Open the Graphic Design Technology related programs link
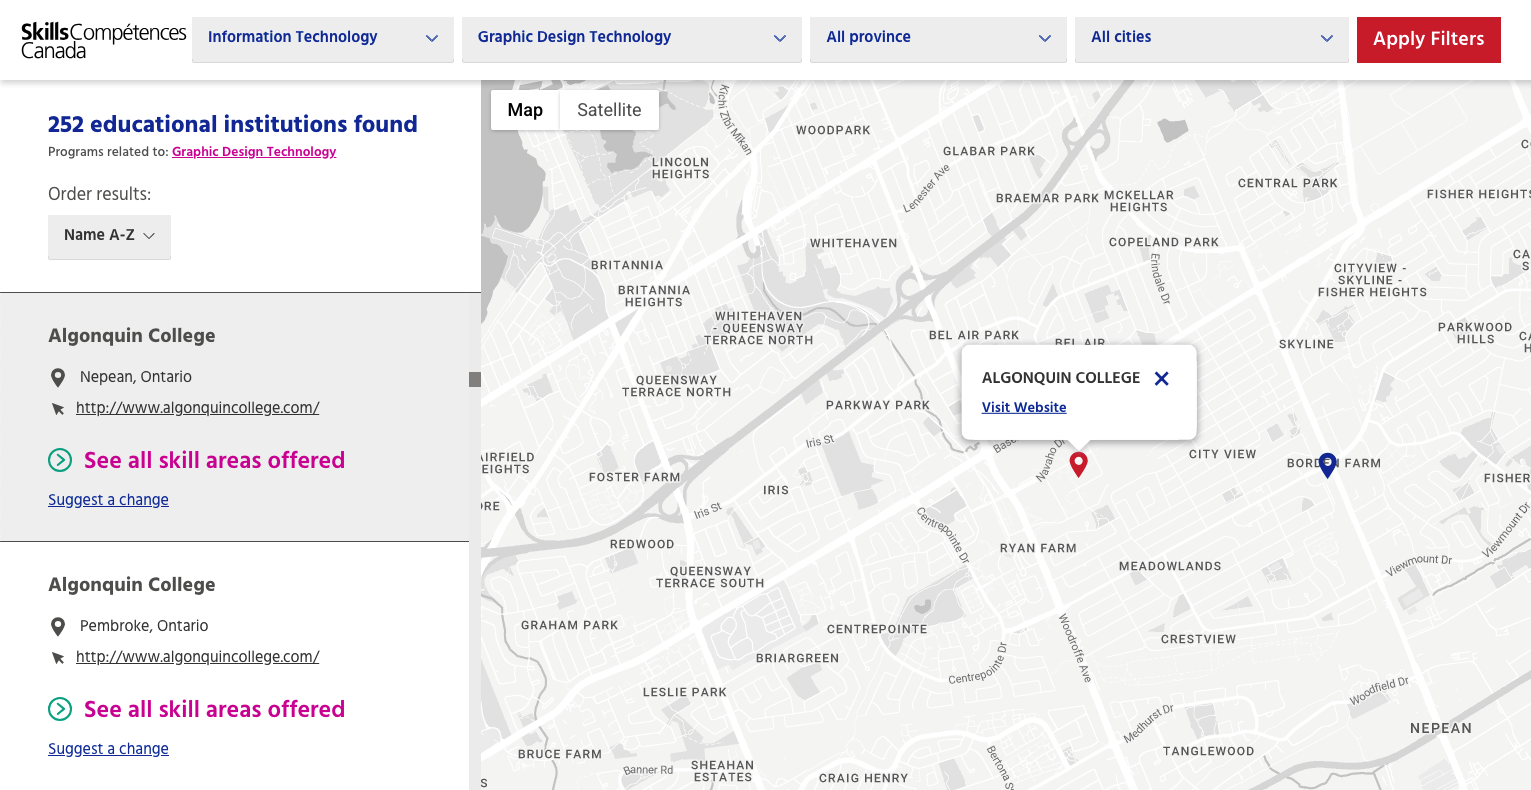1531x790 pixels. [254, 152]
